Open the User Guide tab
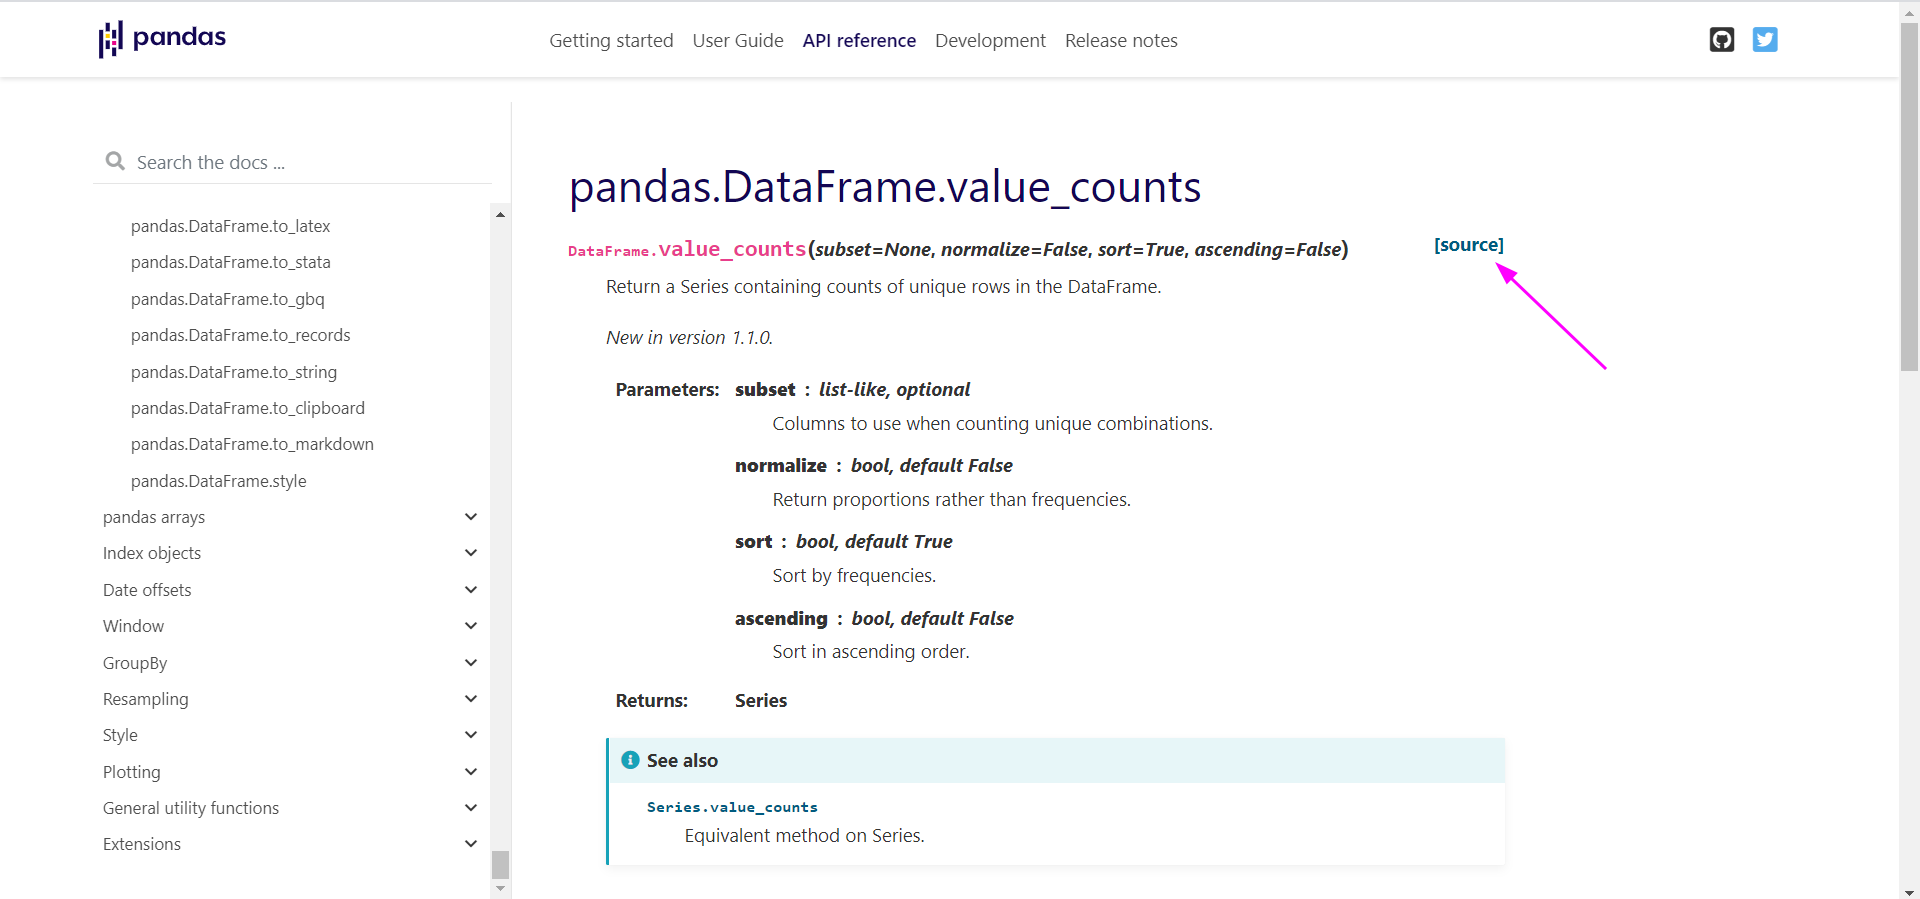 738,41
